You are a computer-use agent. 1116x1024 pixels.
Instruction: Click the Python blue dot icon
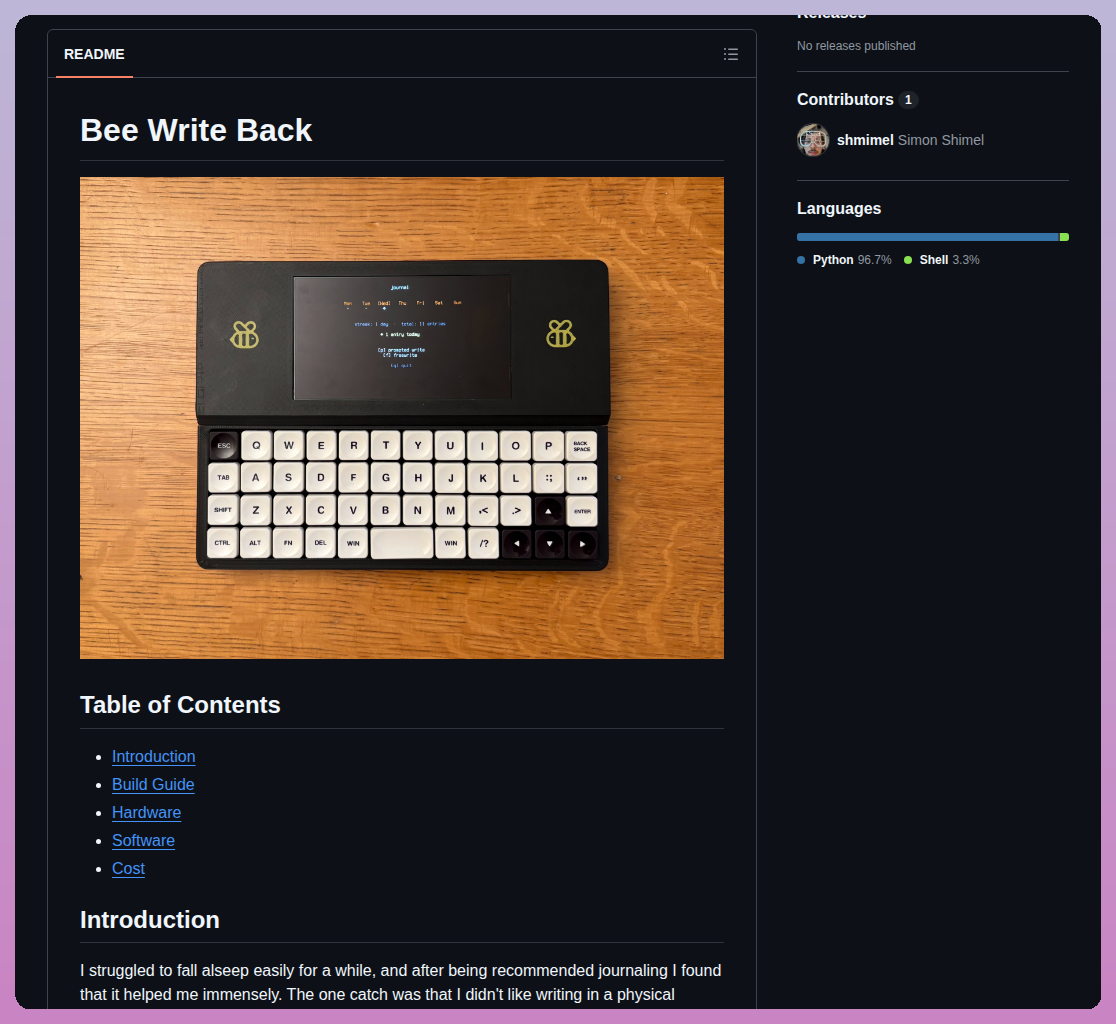pos(801,260)
